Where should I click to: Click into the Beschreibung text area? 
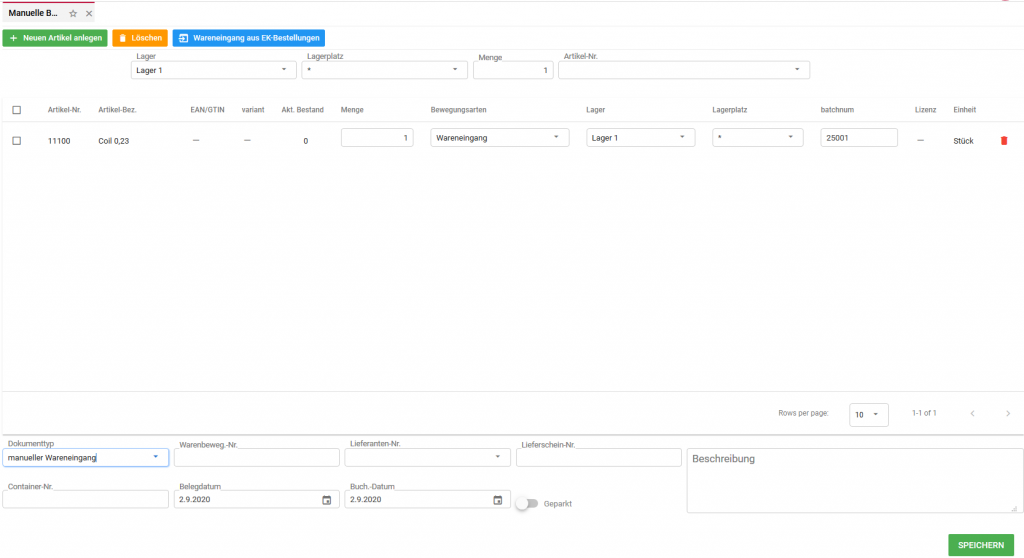(853, 481)
